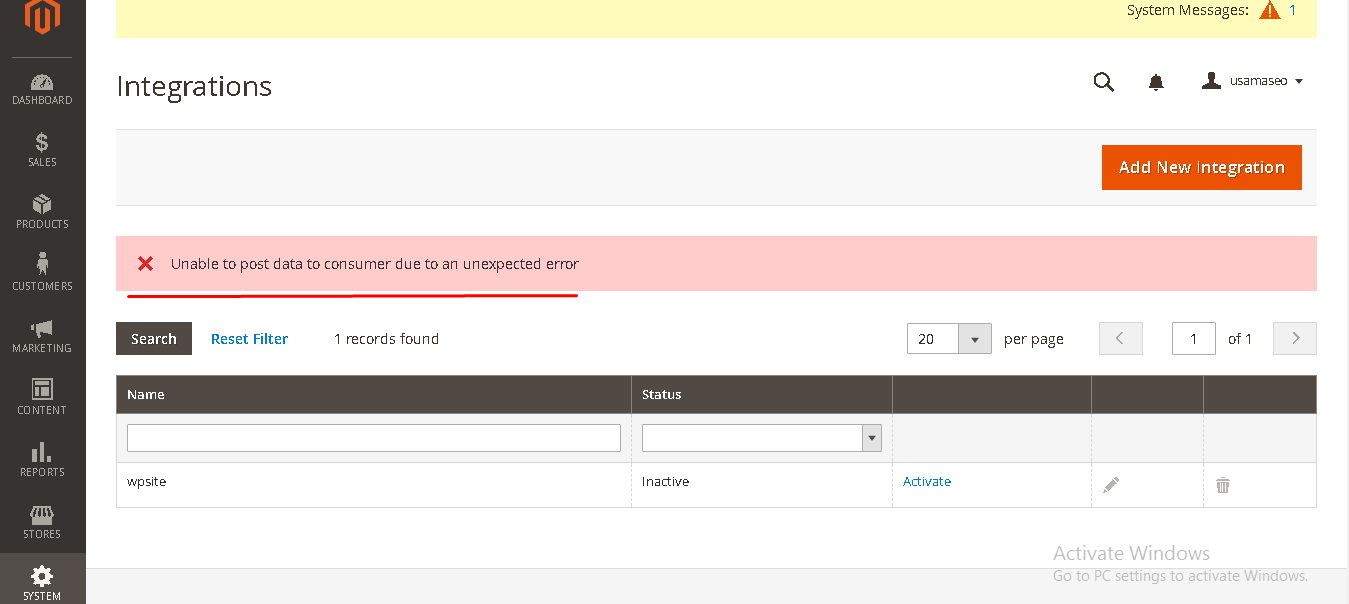Open the Customers sidebar menu

click(x=42, y=273)
